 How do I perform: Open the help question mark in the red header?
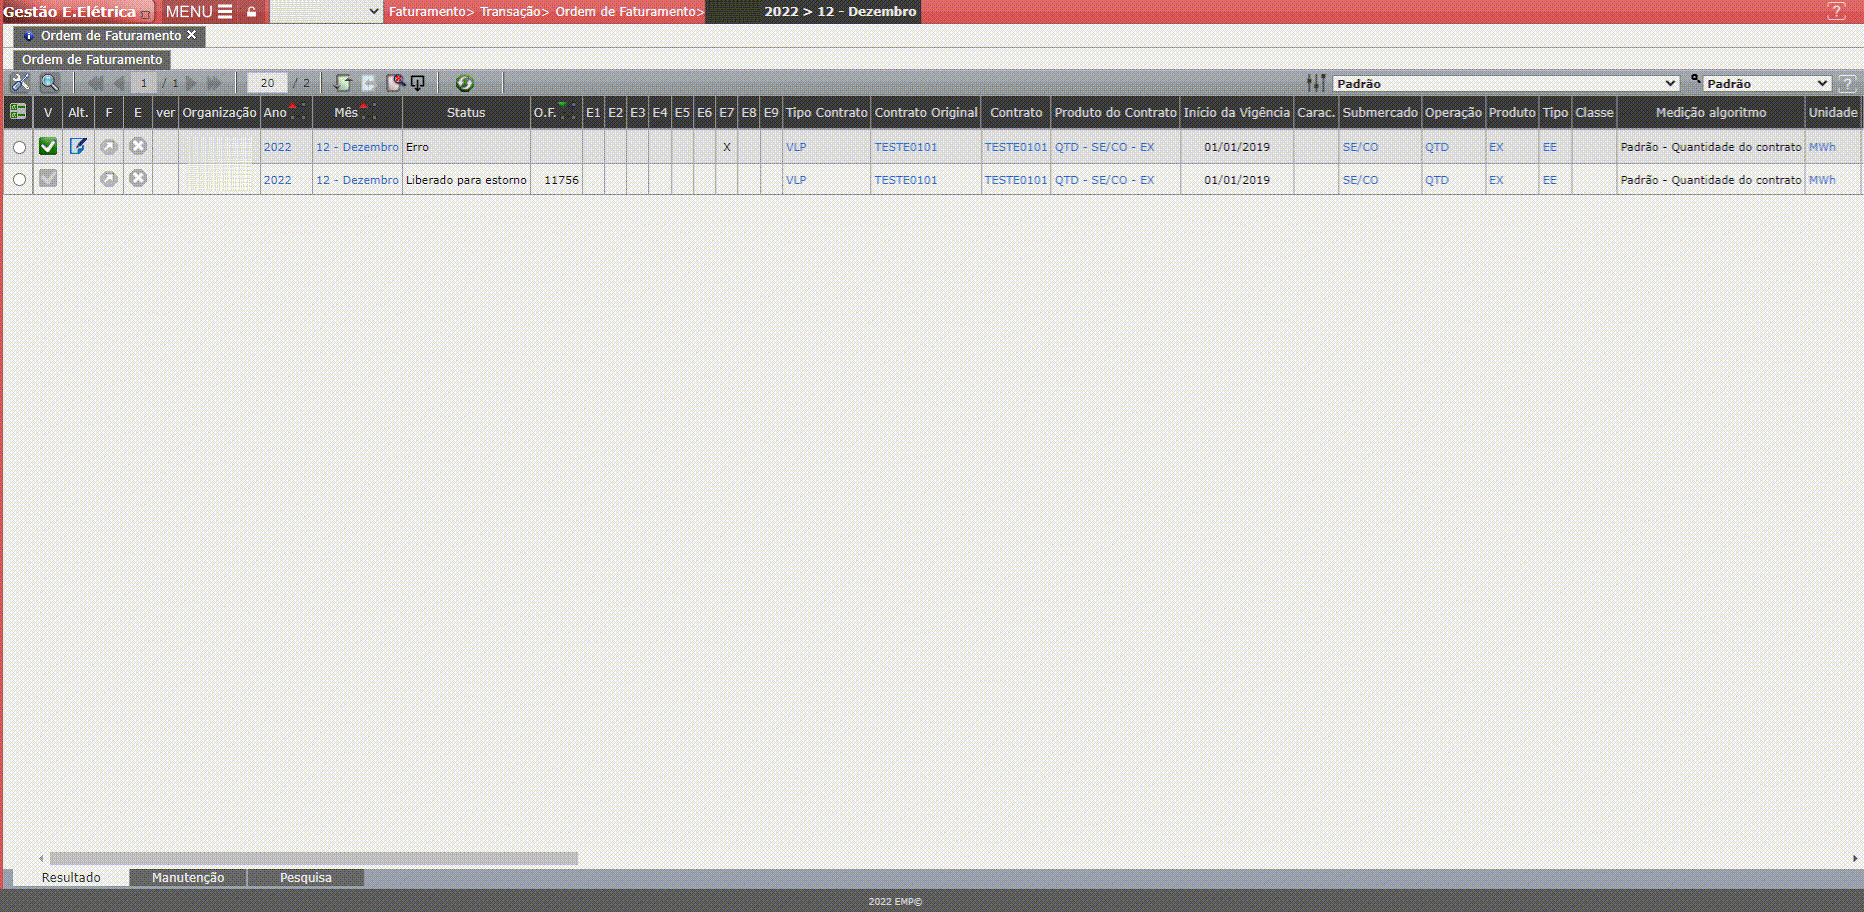(1836, 12)
